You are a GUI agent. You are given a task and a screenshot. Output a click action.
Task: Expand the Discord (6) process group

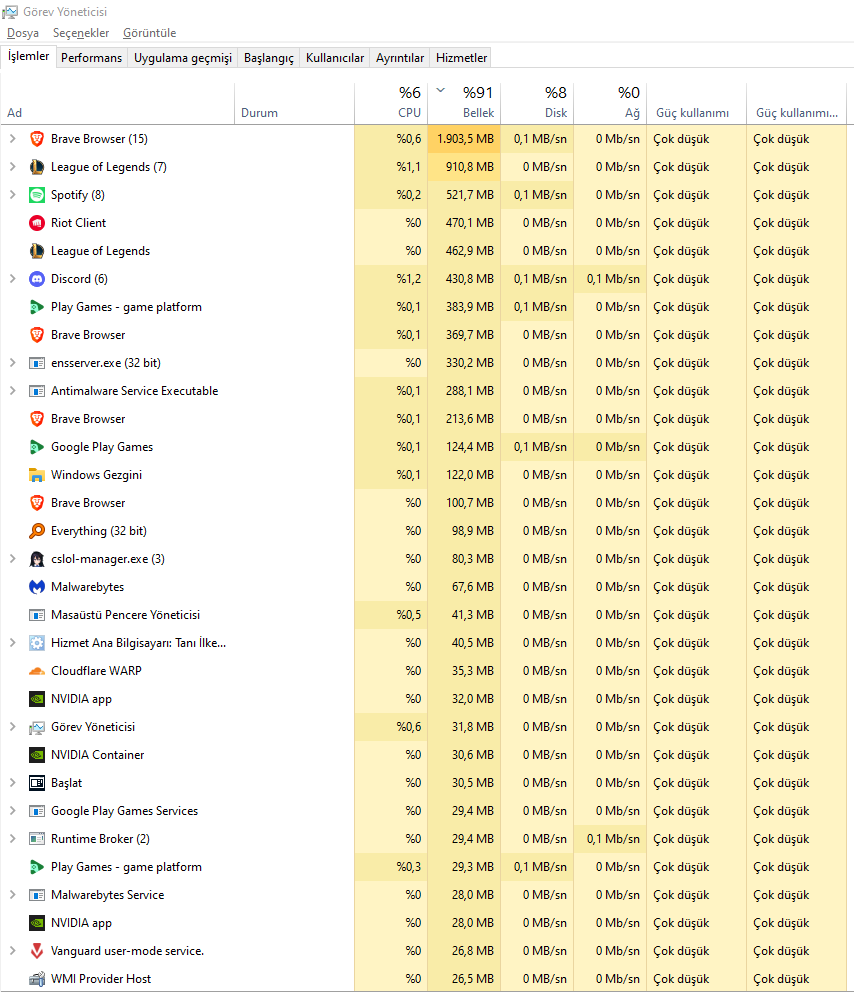pyautogui.click(x=13, y=278)
